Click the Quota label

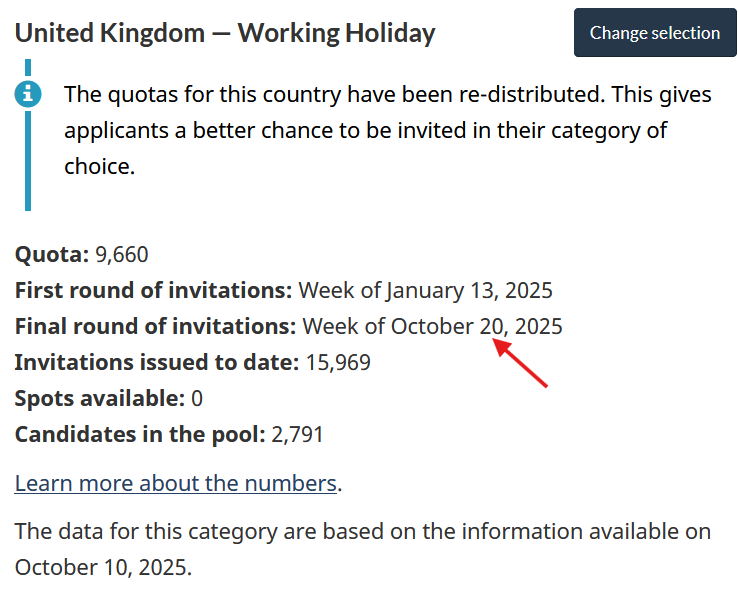point(52,255)
